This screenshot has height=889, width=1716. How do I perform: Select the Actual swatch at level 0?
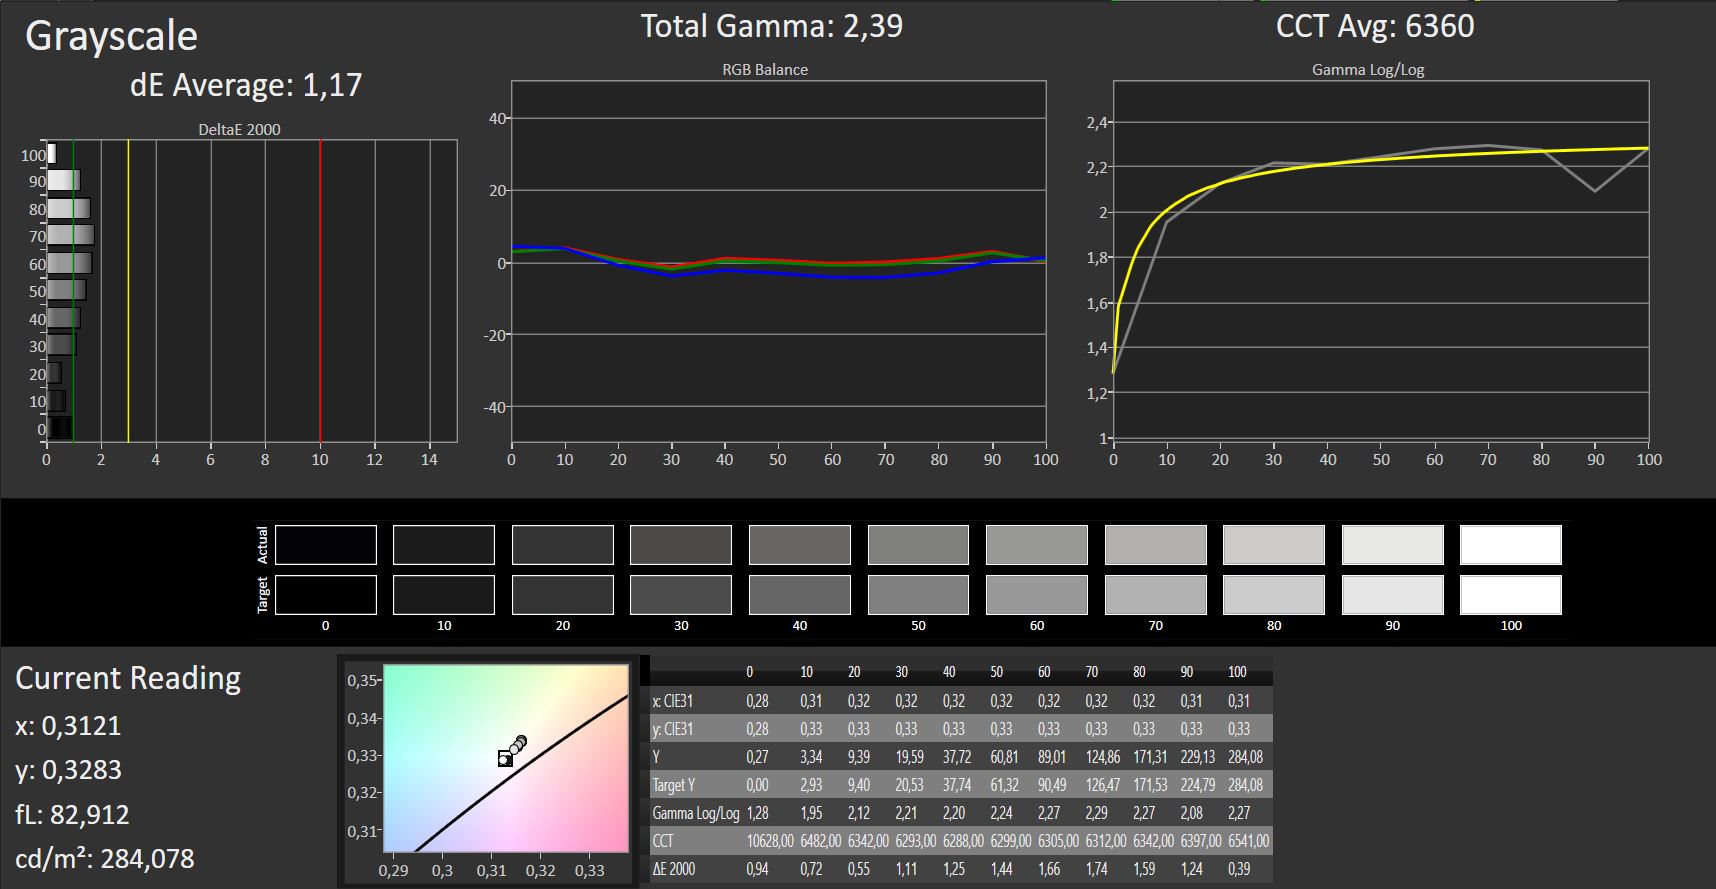(x=325, y=545)
